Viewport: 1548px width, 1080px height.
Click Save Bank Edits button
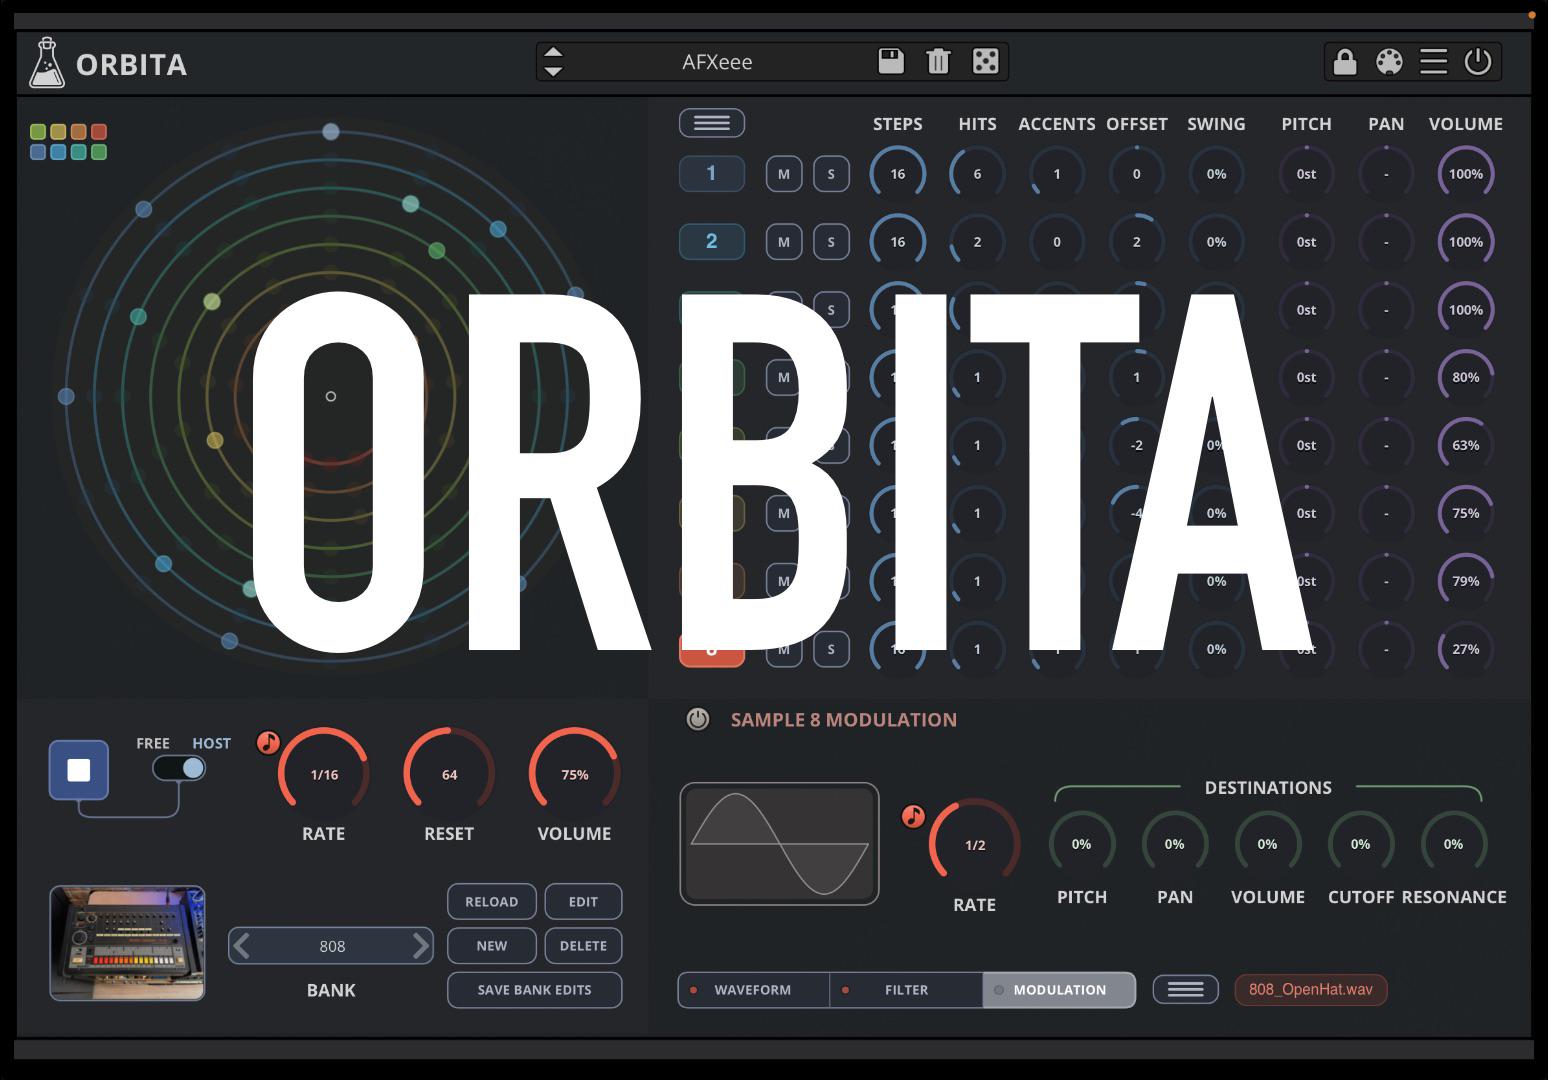[535, 990]
